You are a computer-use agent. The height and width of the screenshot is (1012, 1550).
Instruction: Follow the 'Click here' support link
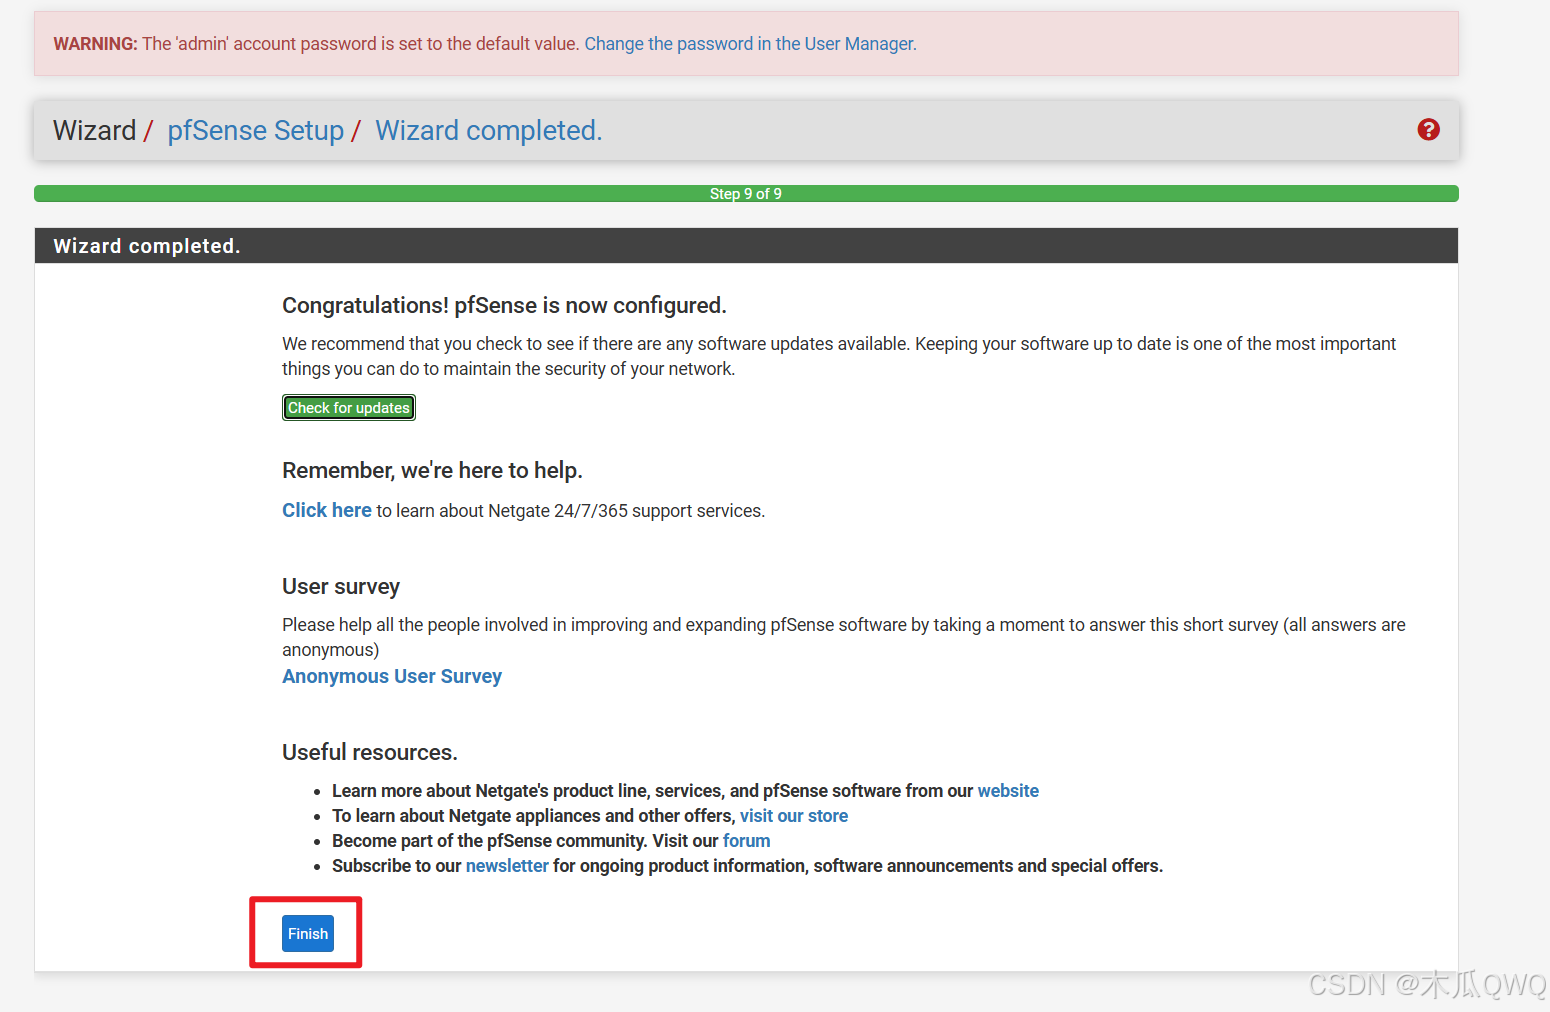coord(326,510)
